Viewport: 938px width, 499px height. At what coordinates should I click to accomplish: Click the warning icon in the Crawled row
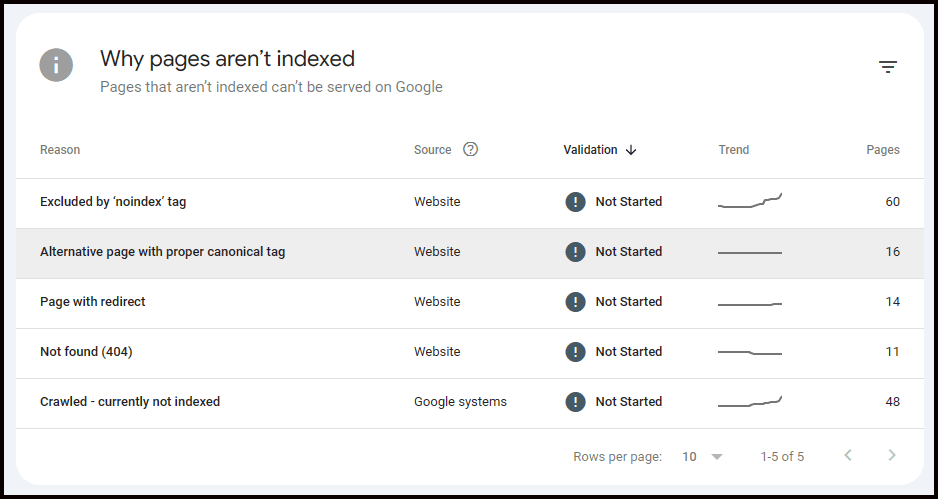[575, 402]
